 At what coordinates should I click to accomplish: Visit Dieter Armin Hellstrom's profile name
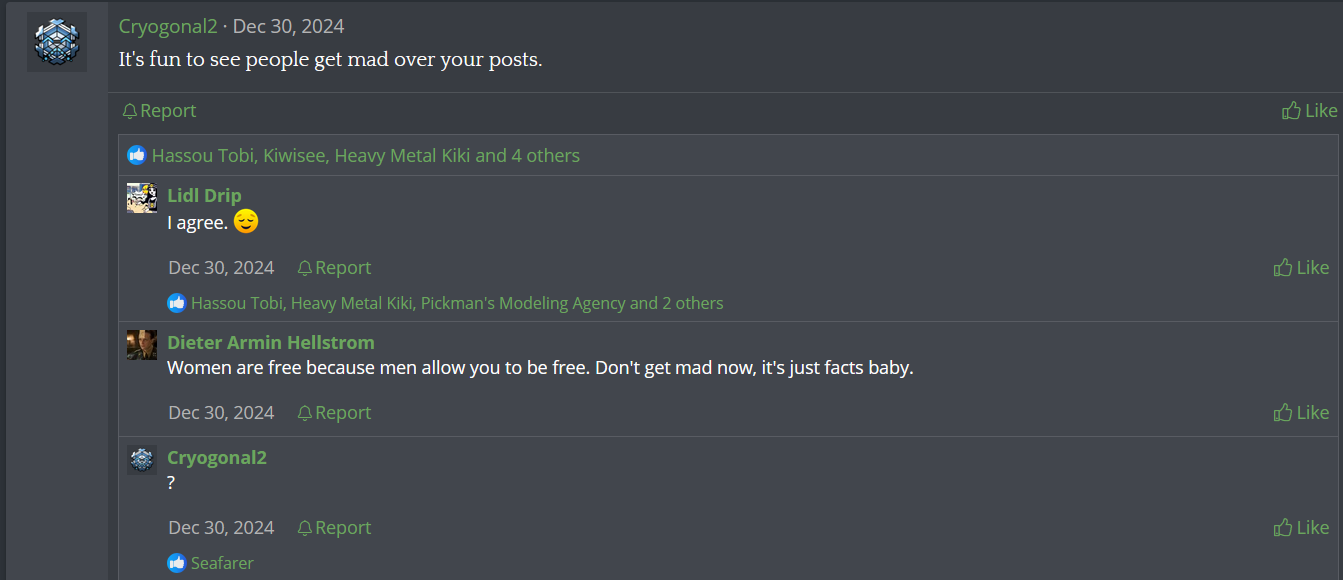click(x=271, y=342)
